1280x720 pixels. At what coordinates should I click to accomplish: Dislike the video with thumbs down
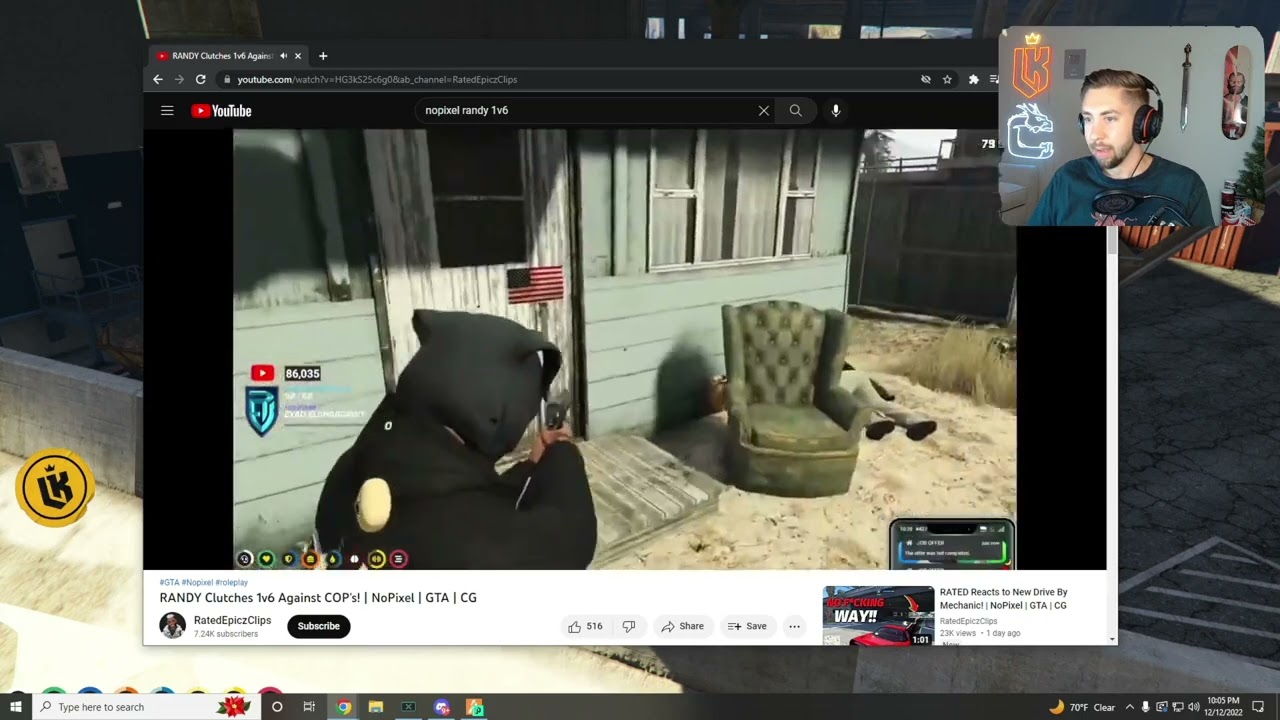(x=629, y=626)
